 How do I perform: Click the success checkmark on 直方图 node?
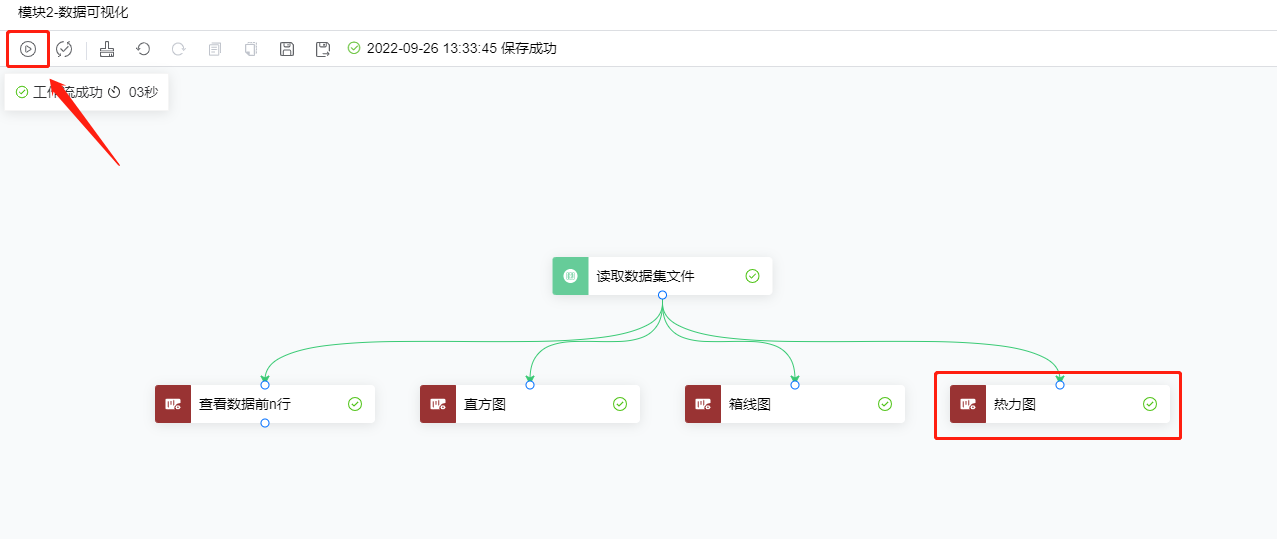(620, 404)
